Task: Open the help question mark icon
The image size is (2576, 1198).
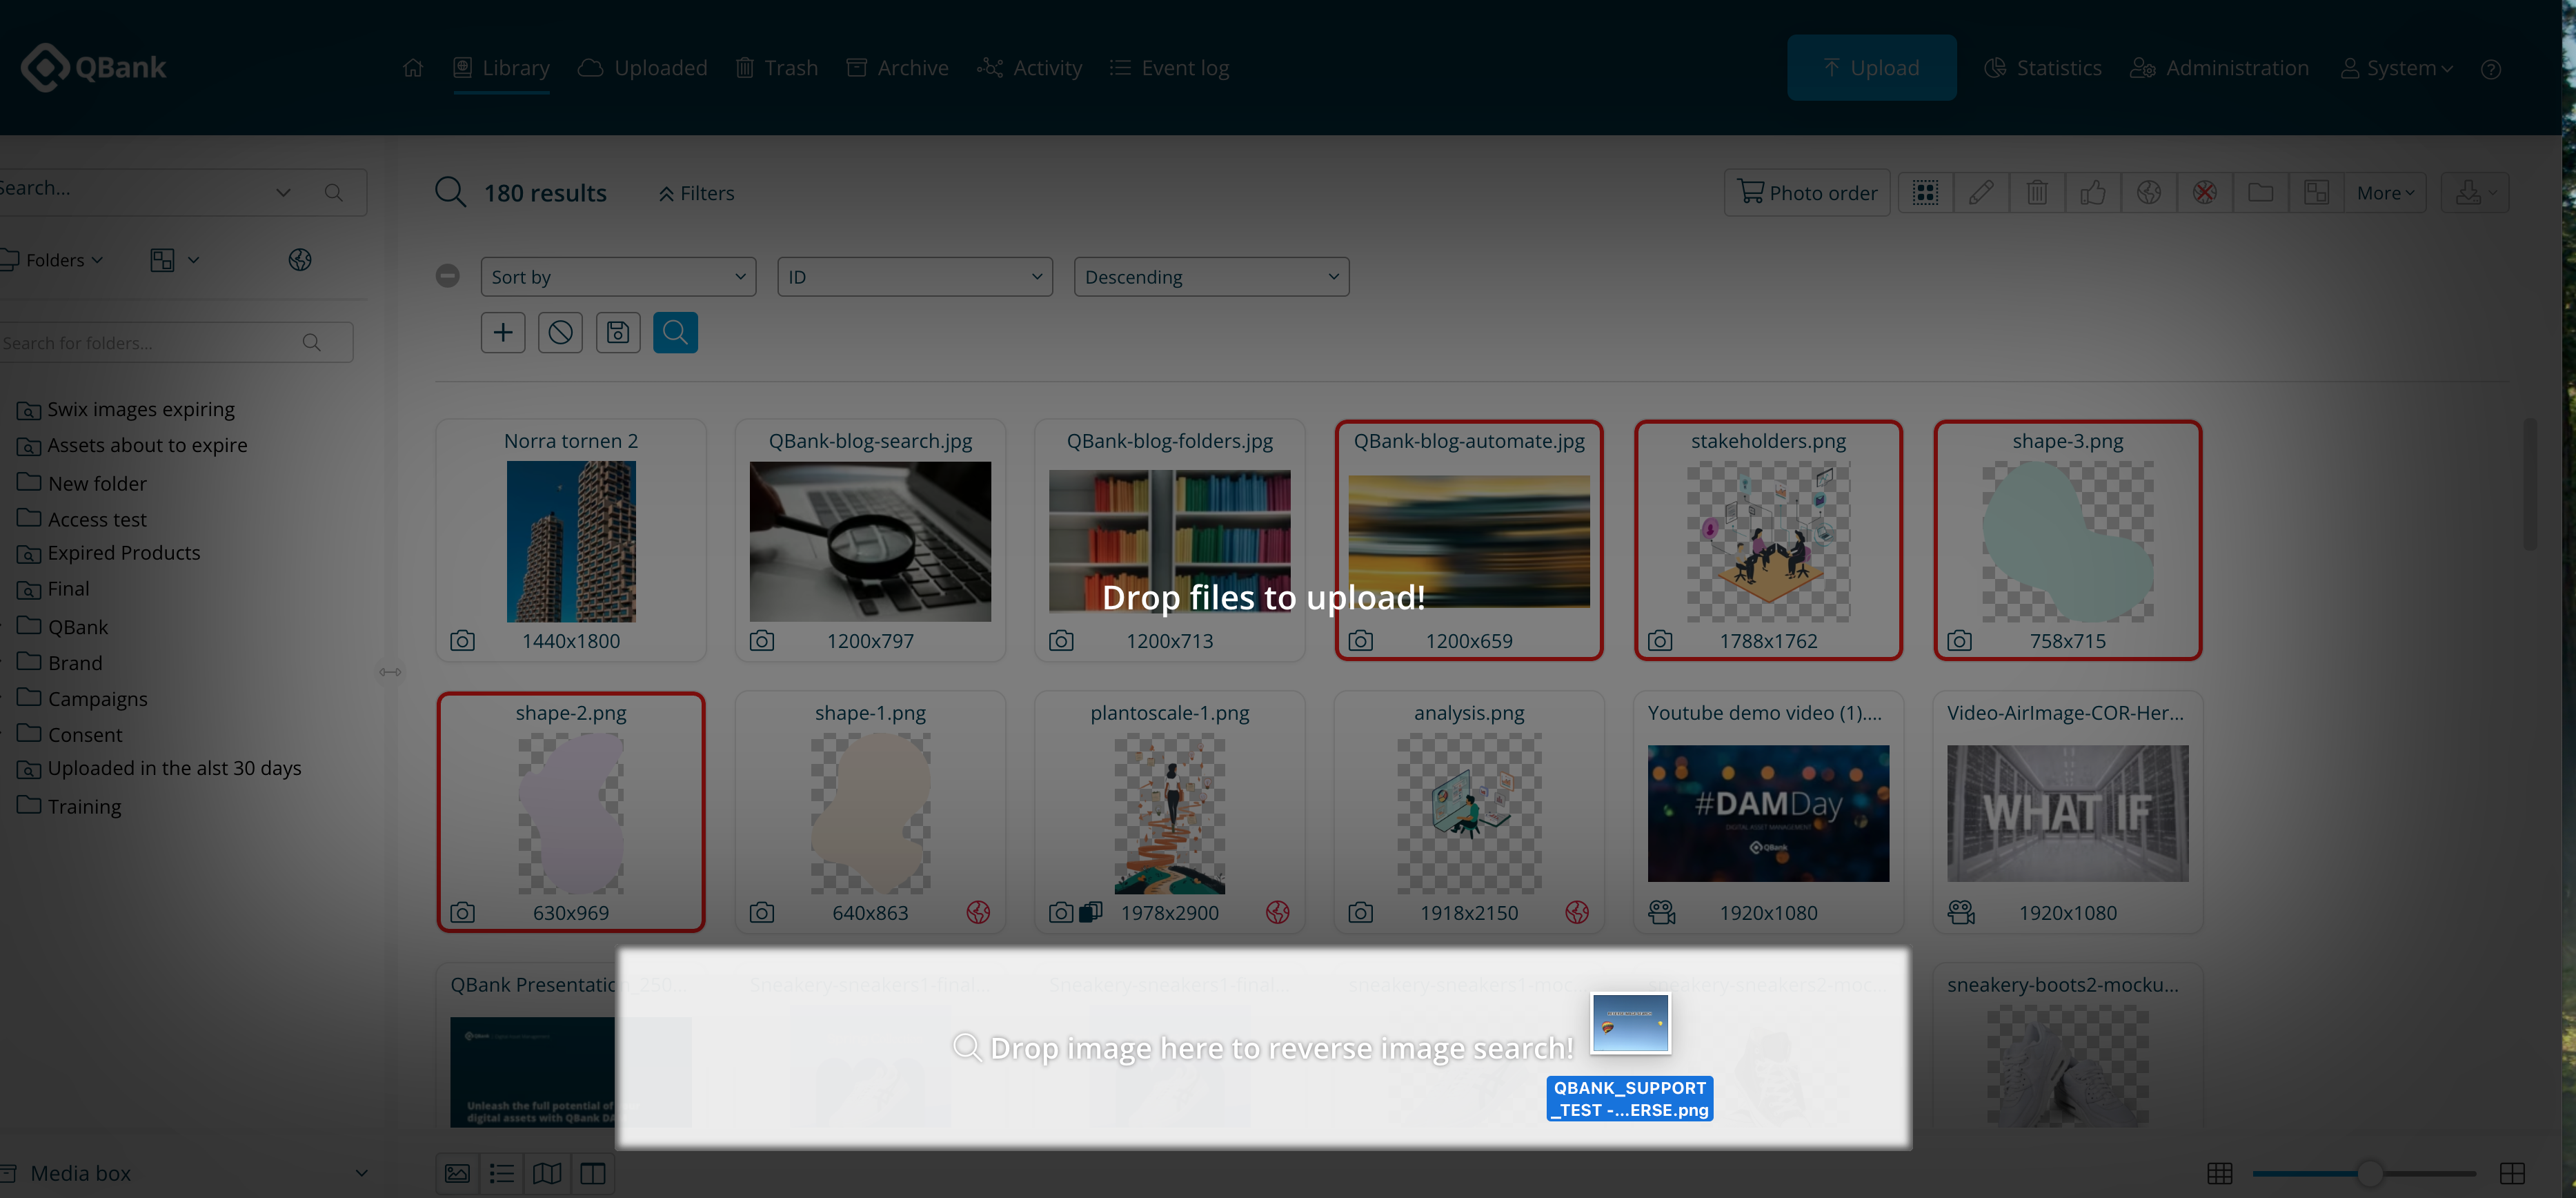Action: coord(2491,69)
